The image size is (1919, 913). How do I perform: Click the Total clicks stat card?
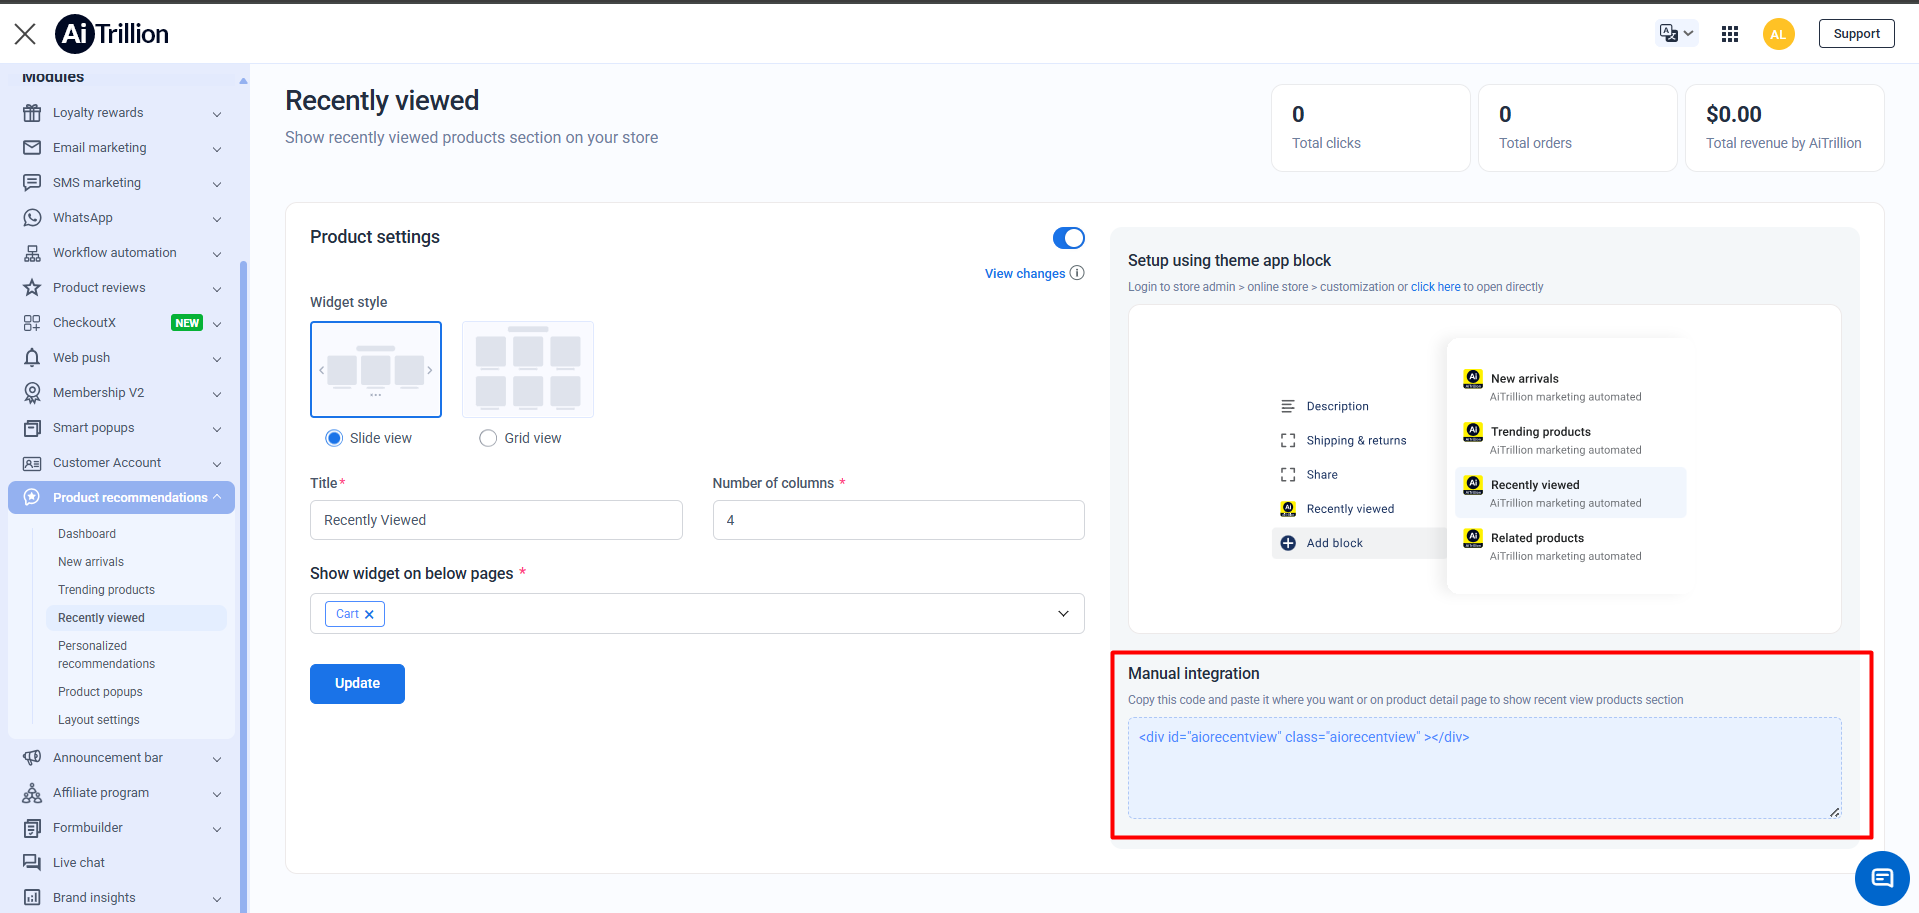pyautogui.click(x=1371, y=128)
